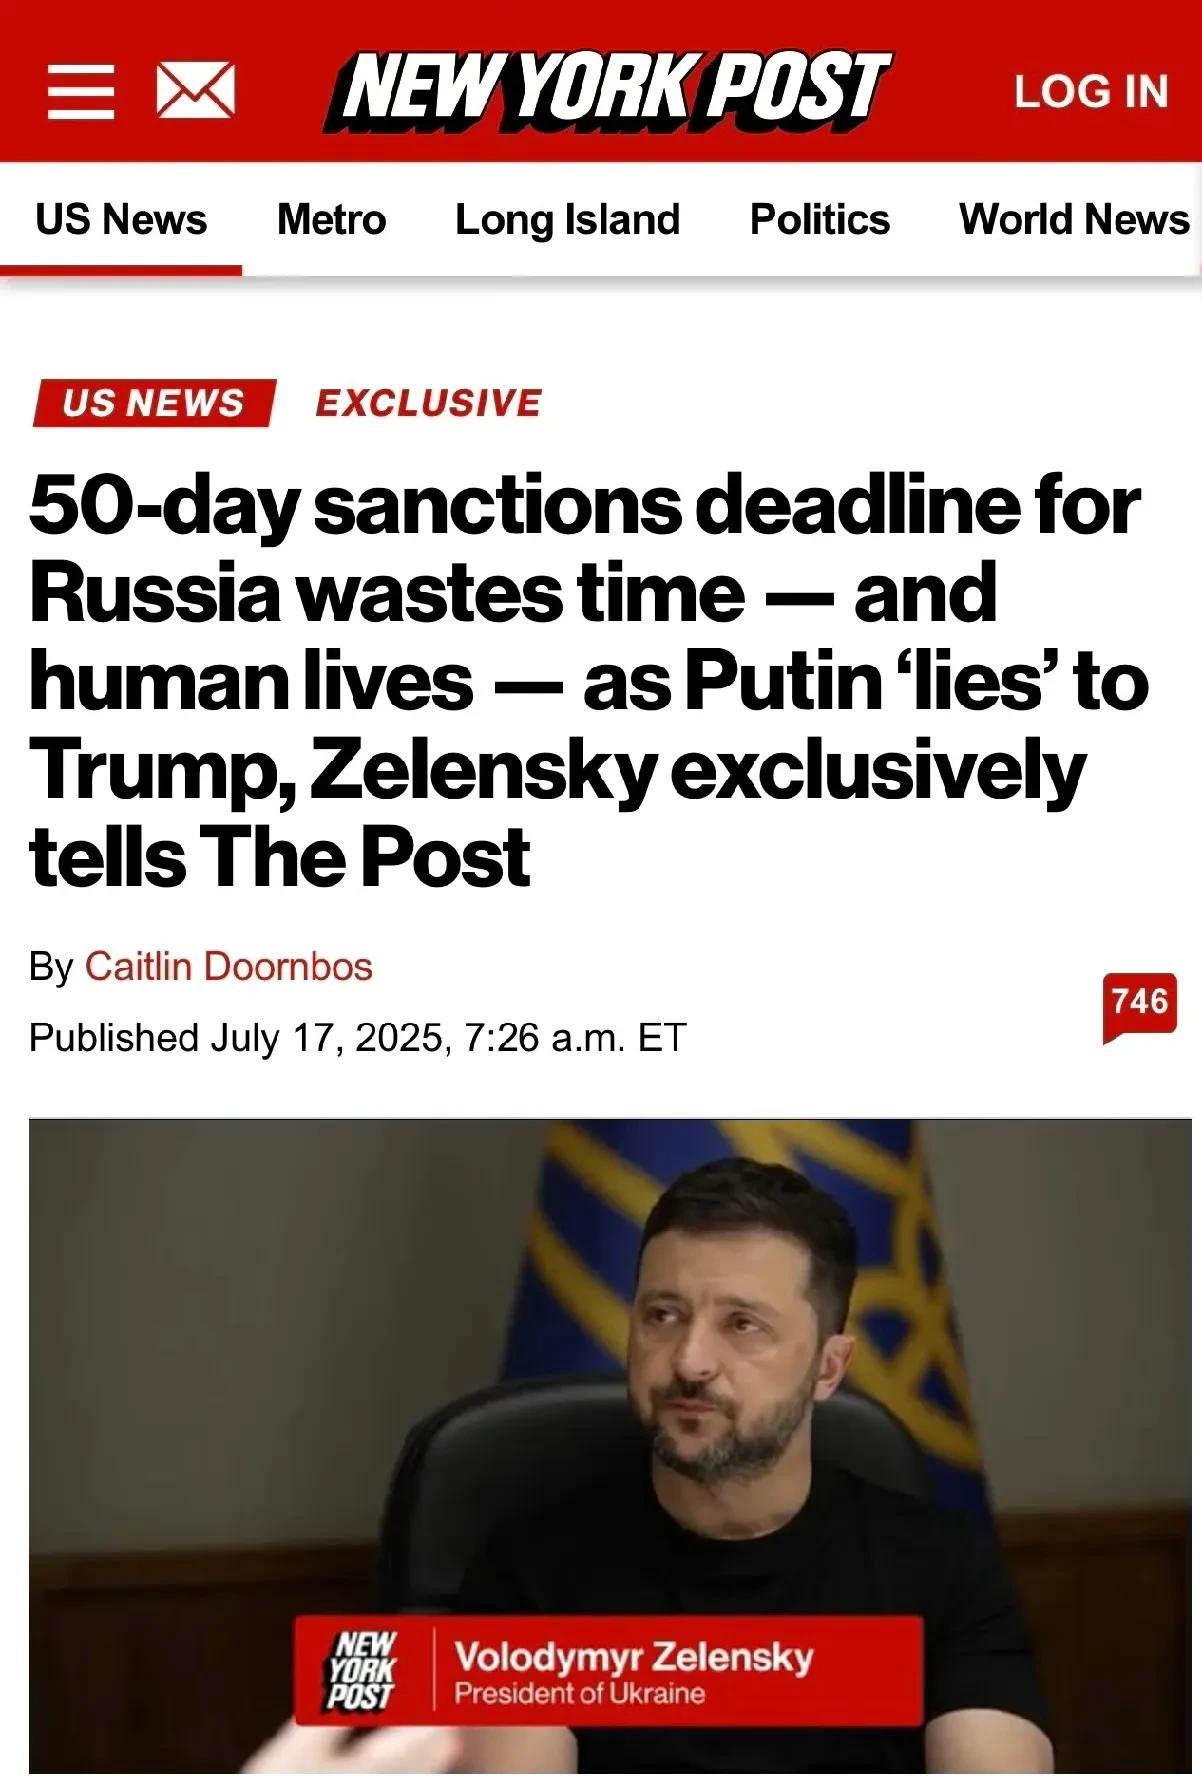Click the small Post logo on photo caption
The image size is (1202, 1777).
(363, 1670)
